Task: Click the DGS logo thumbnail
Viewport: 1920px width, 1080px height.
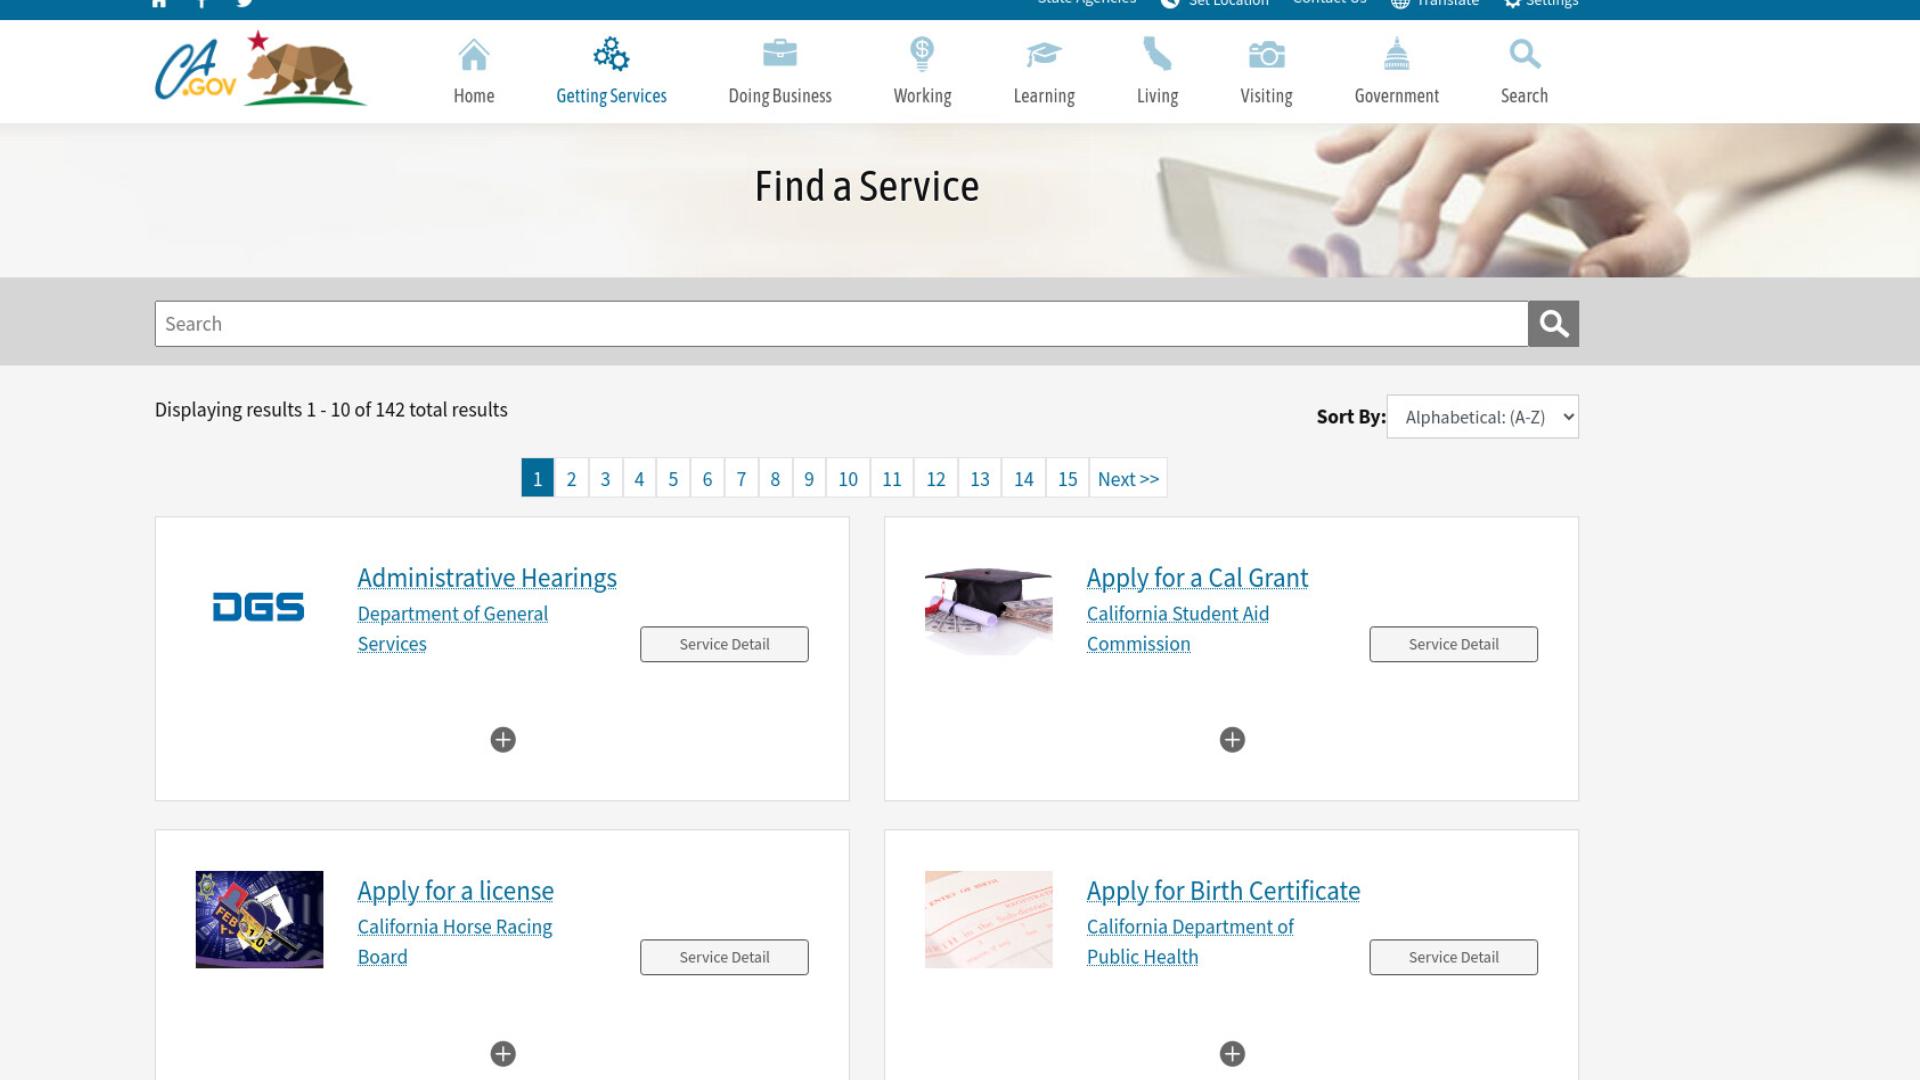Action: 259,607
